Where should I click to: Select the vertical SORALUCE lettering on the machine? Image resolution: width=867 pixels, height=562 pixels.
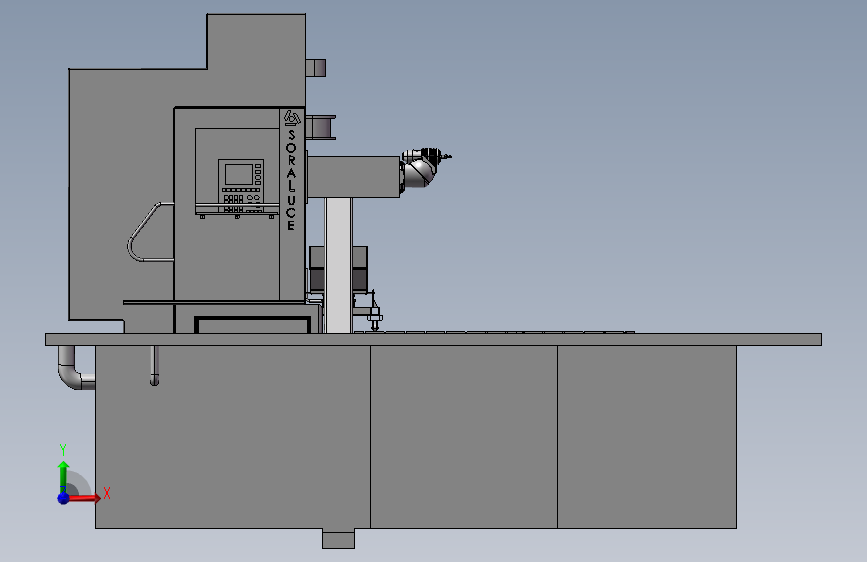(291, 180)
